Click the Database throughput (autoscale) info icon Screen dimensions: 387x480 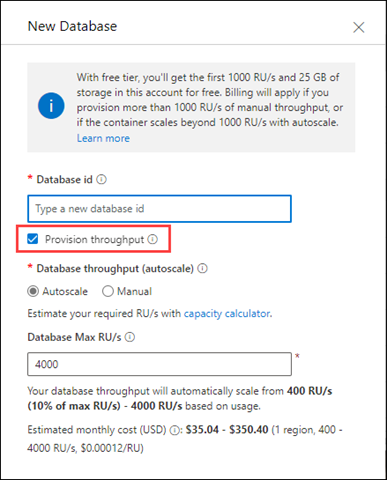[202, 268]
